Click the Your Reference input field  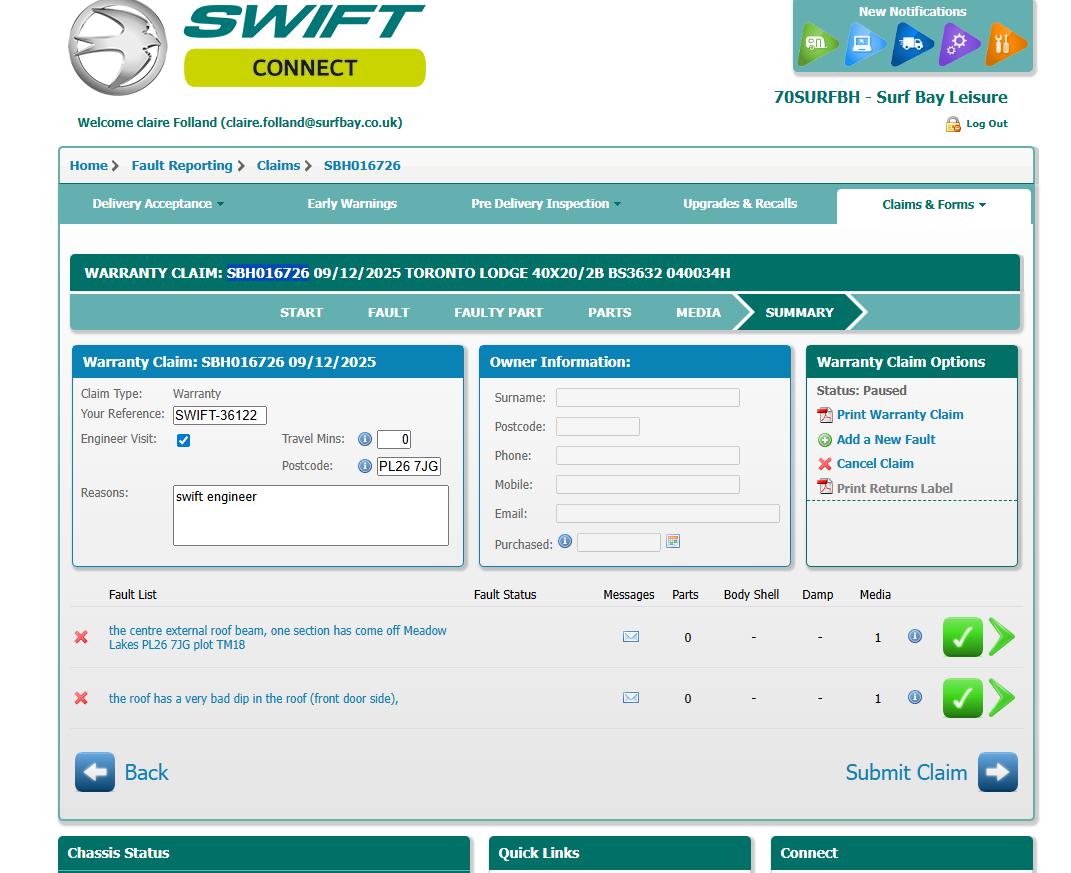220,415
